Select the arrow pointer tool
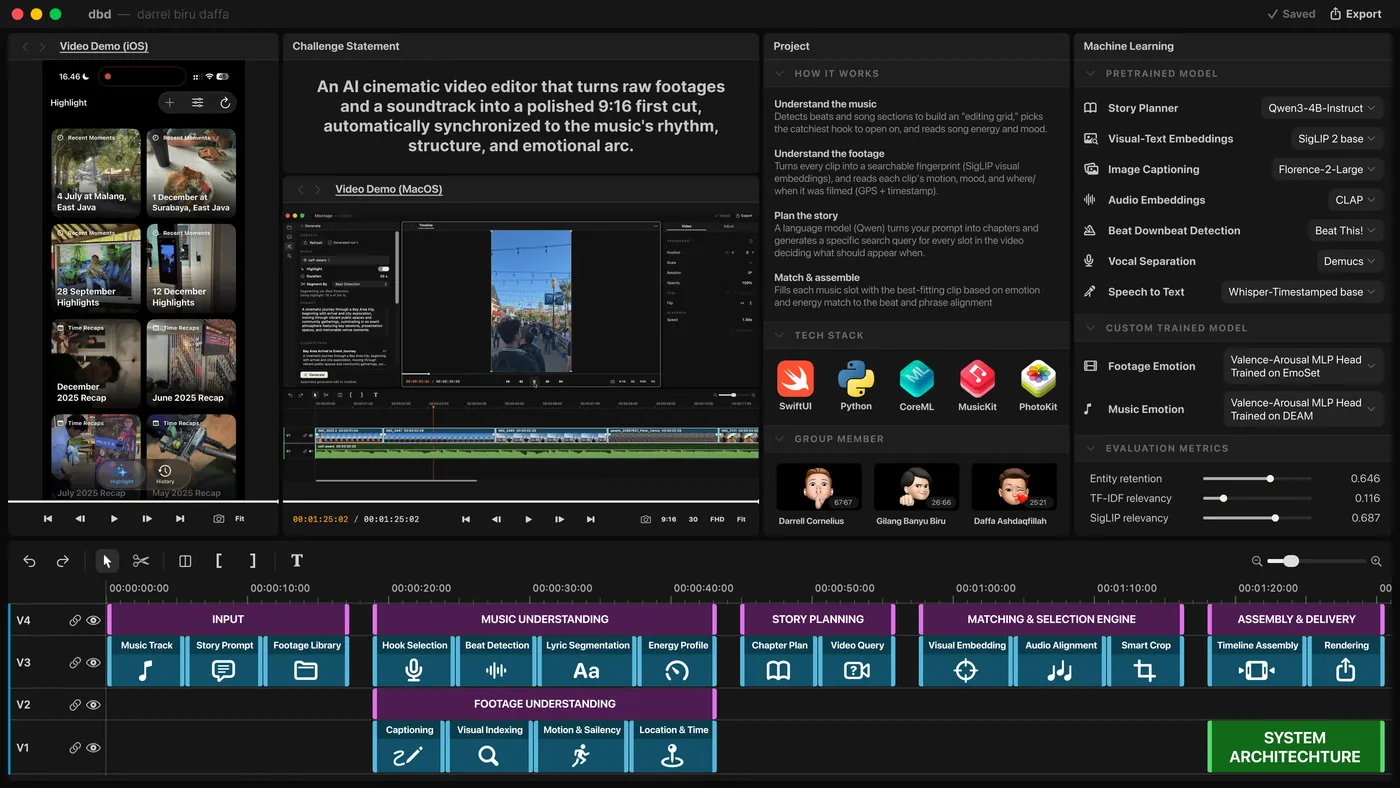 (107, 561)
